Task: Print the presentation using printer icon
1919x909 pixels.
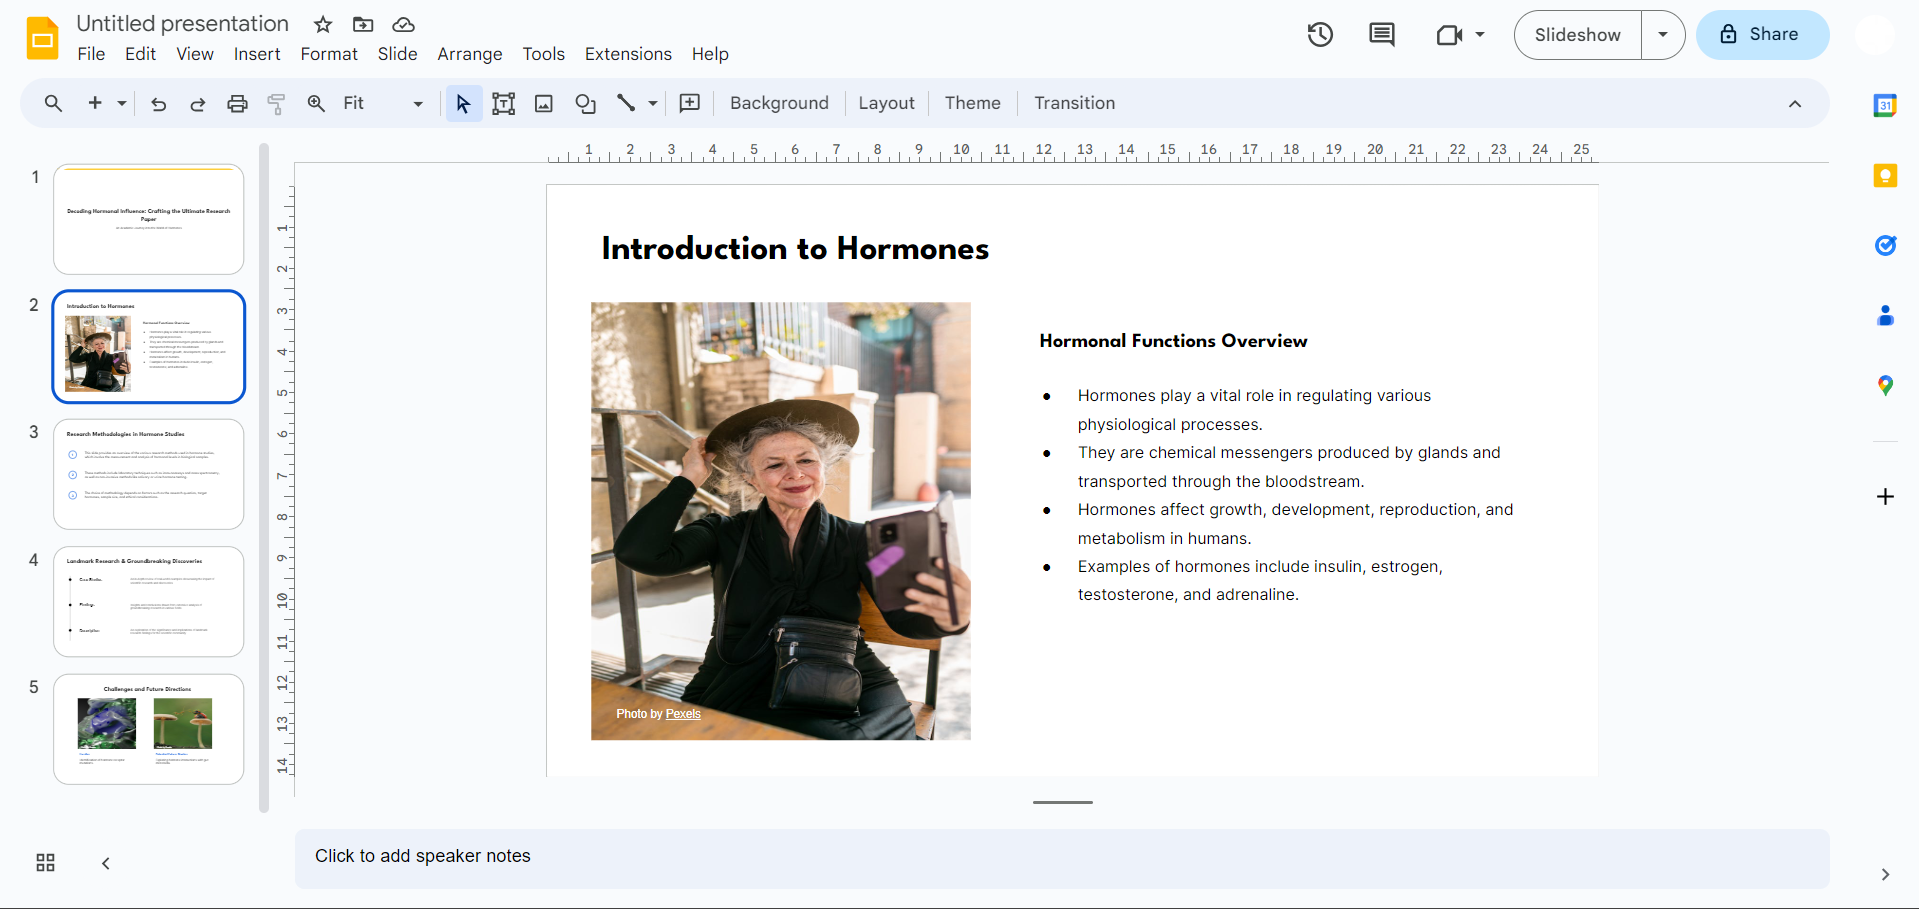Action: click(x=237, y=104)
